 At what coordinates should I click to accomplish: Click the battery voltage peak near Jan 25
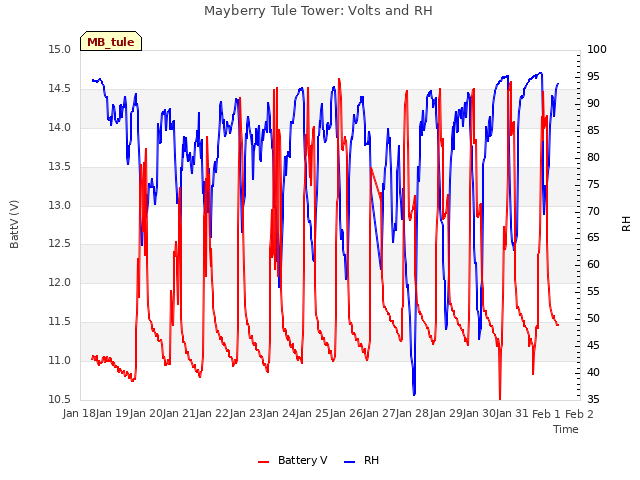339,79
